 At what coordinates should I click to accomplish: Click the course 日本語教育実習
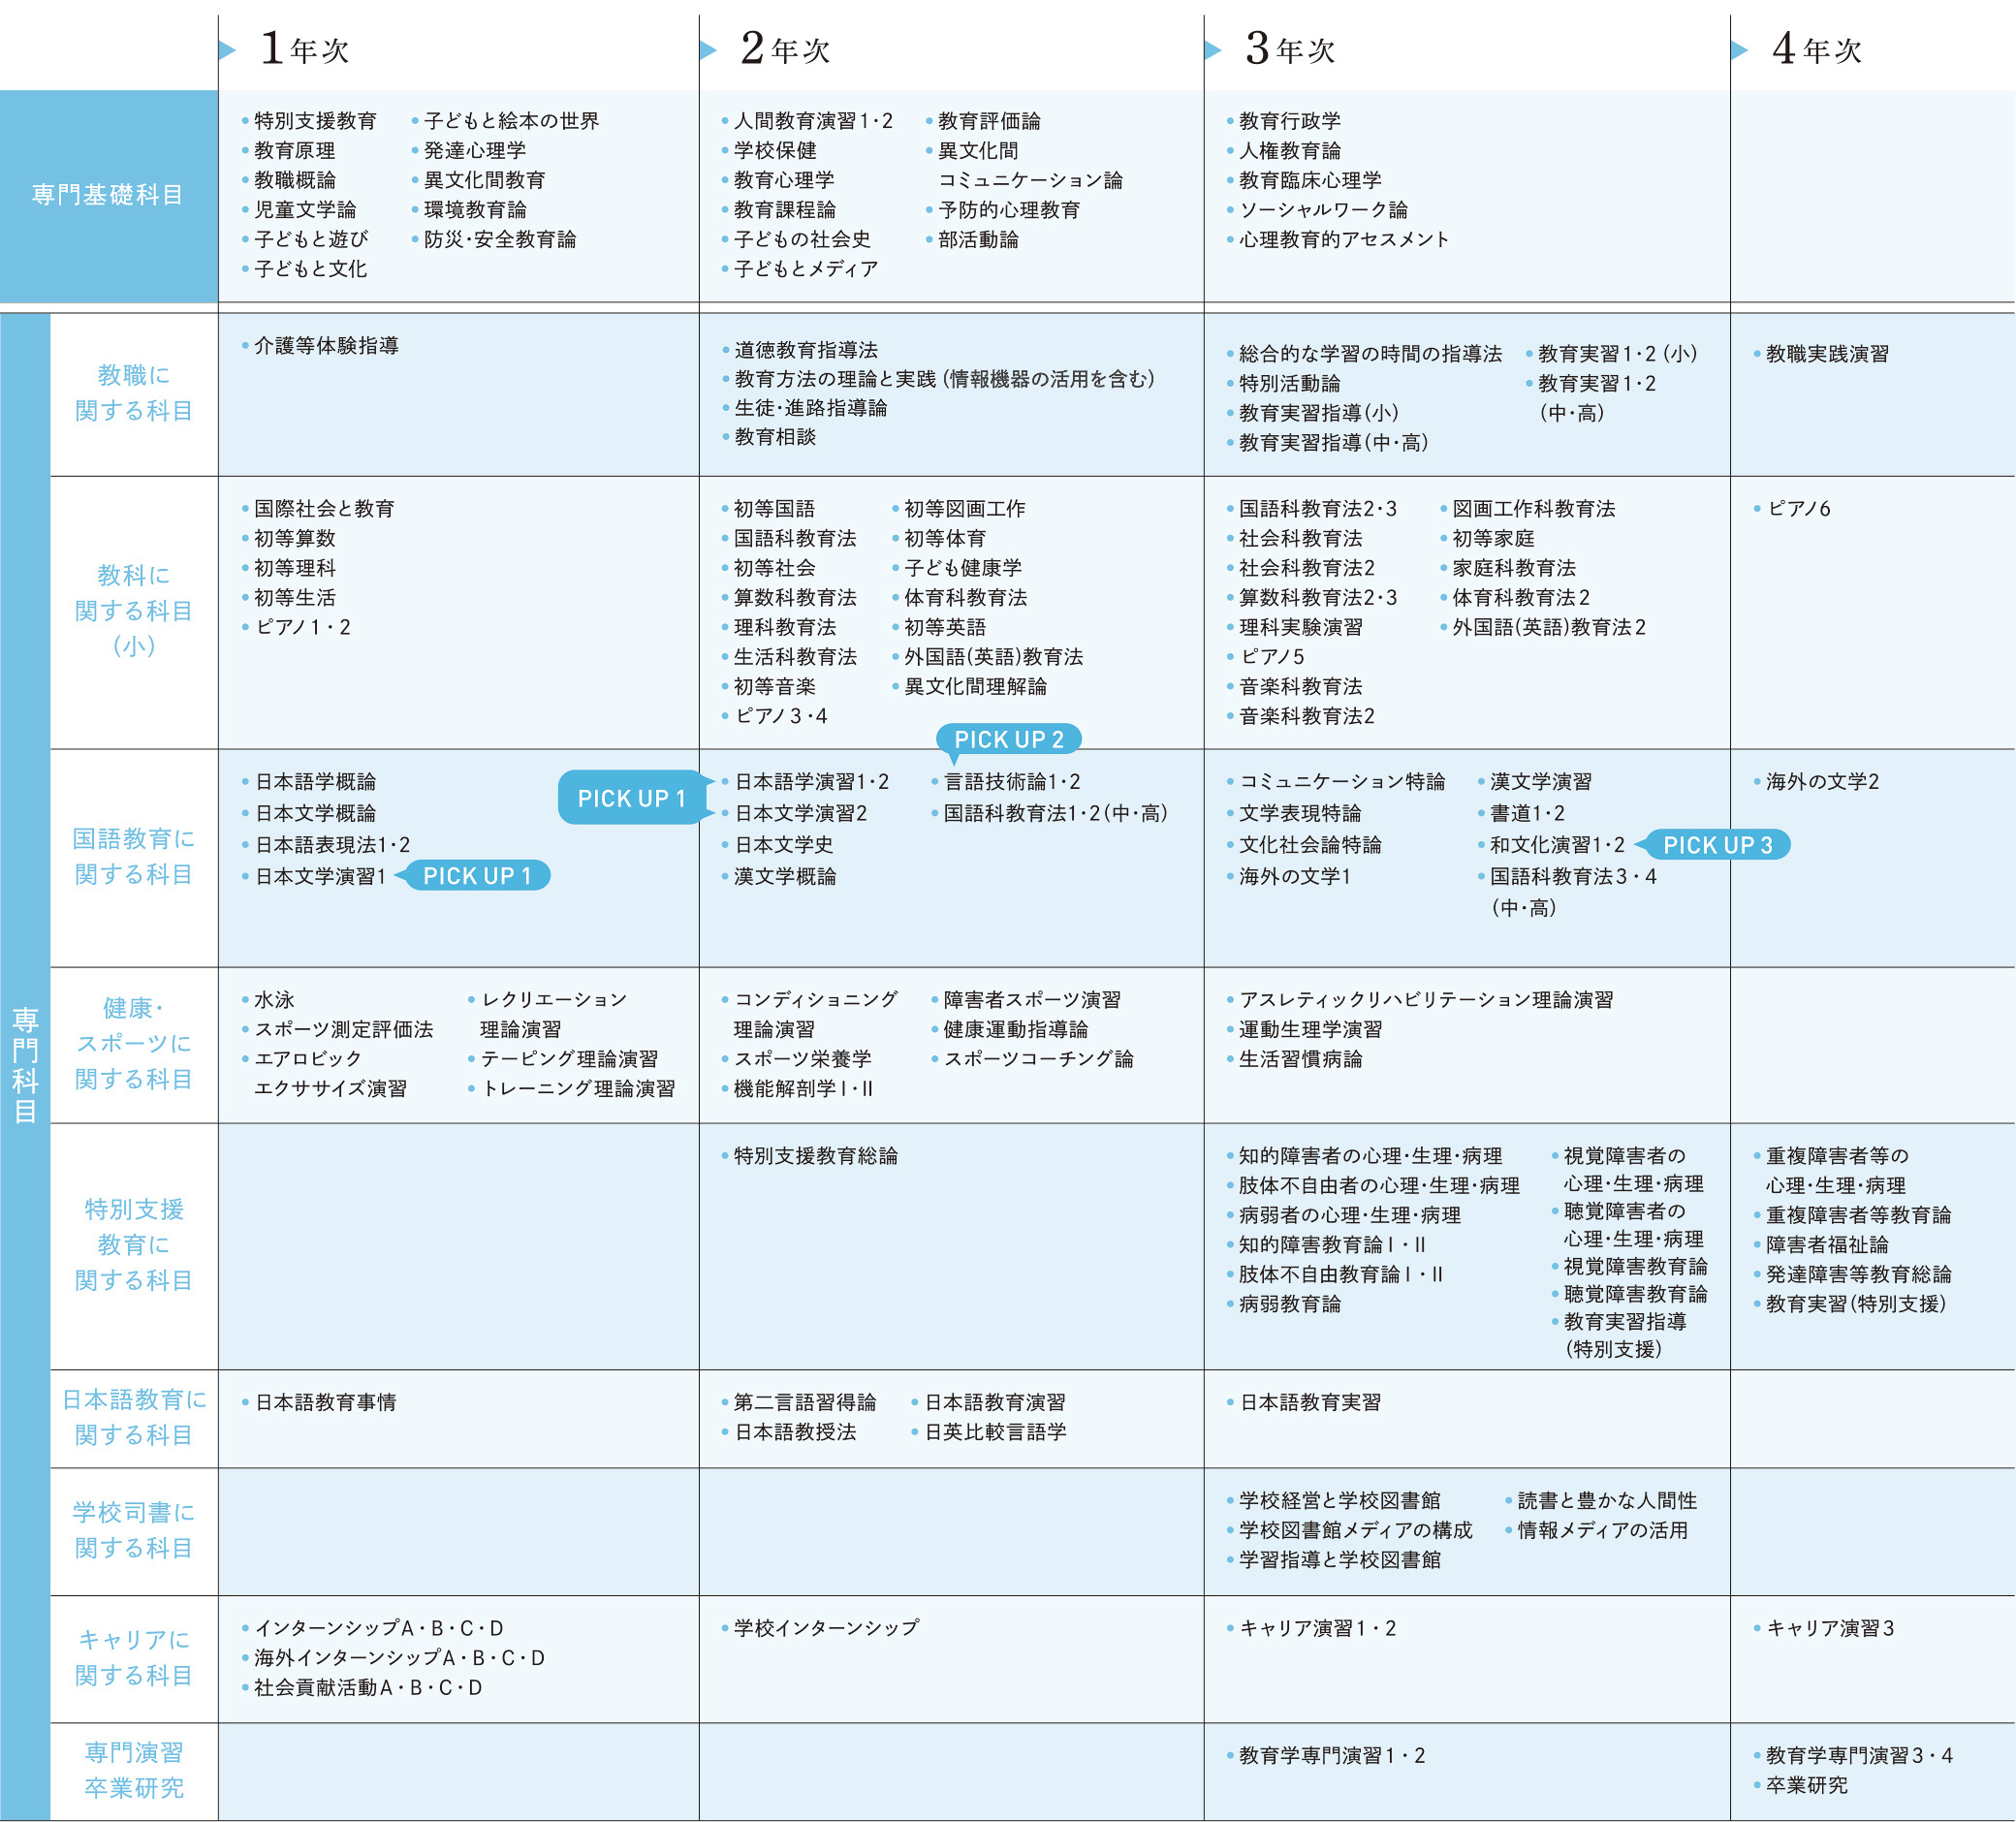[x=1310, y=1403]
